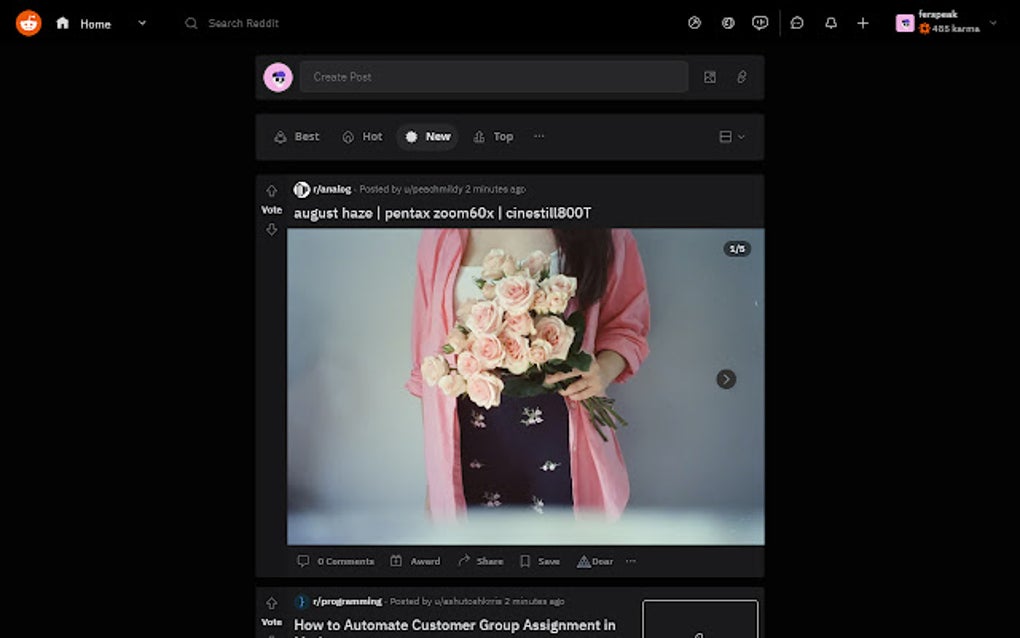Show the next gallery image with the arrow

tap(725, 379)
